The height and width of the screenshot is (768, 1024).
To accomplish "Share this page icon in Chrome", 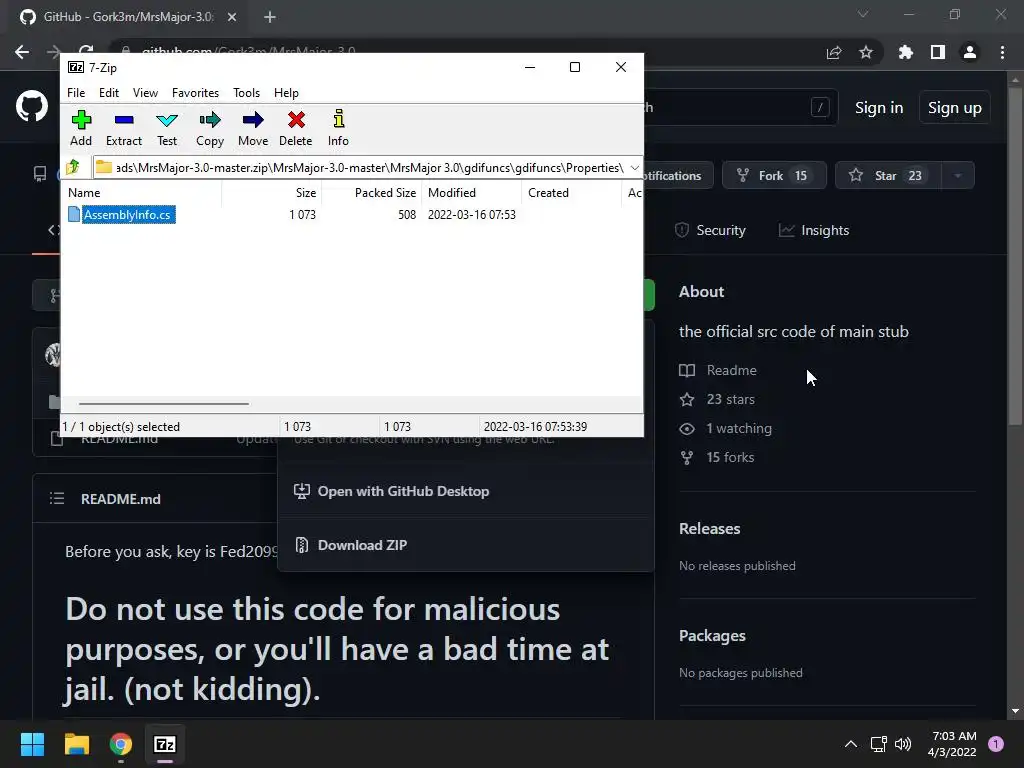I will pyautogui.click(x=834, y=52).
